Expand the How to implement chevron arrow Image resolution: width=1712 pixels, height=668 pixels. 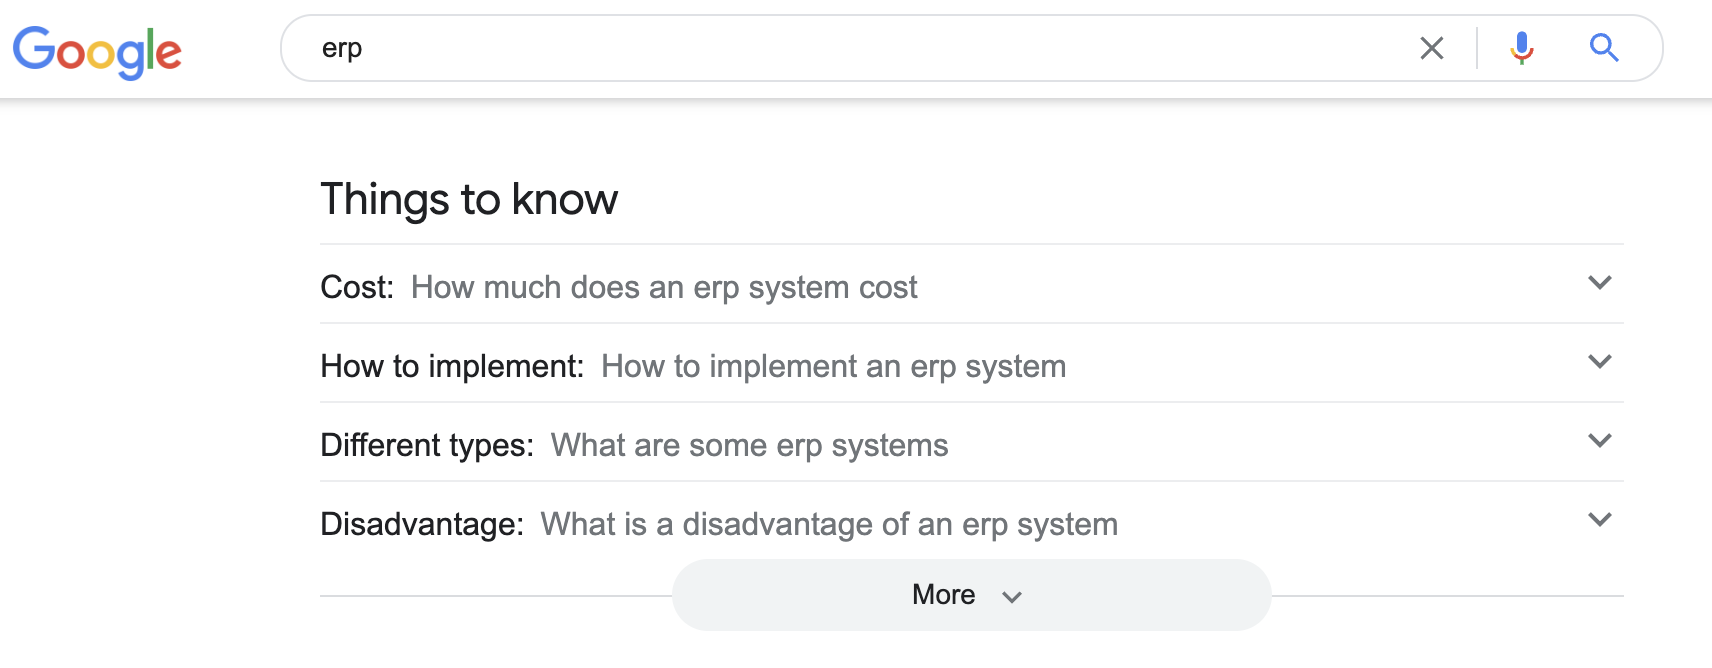tap(1599, 362)
